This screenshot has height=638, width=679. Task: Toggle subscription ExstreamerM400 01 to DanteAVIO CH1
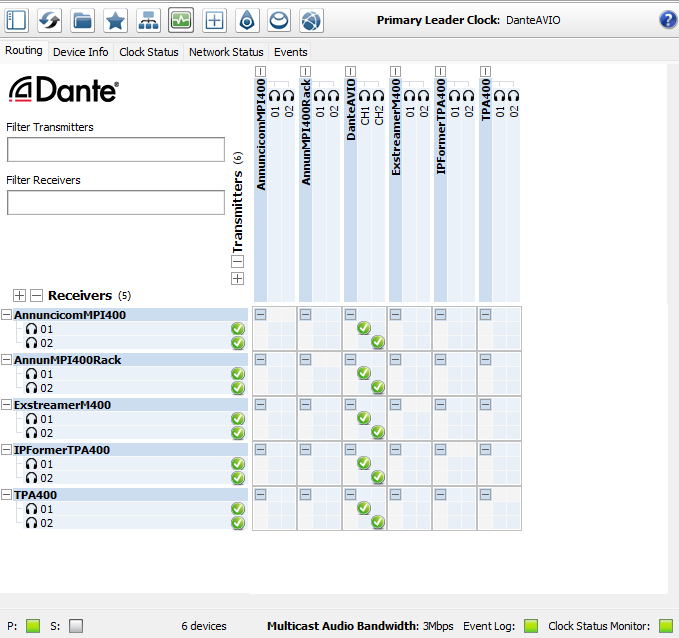tap(364, 418)
